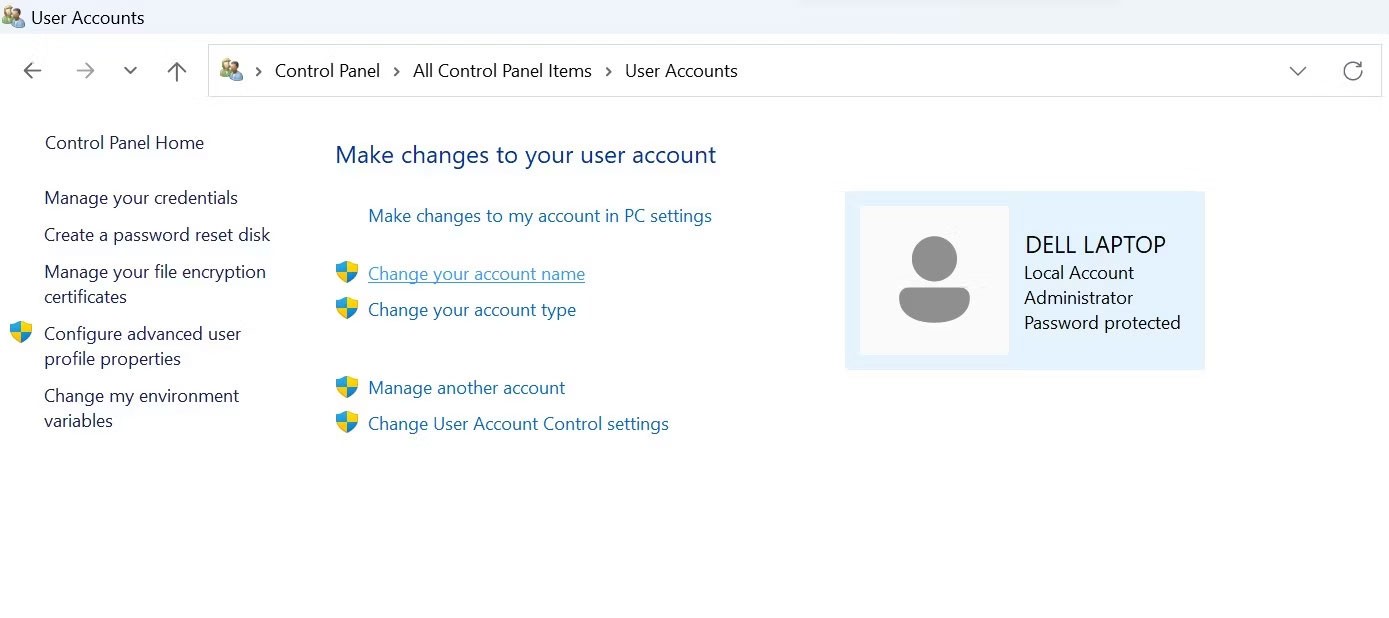Screen dimensions: 1389x618
Task: Click the User Accounts icon in address bar
Action: [x=232, y=71]
